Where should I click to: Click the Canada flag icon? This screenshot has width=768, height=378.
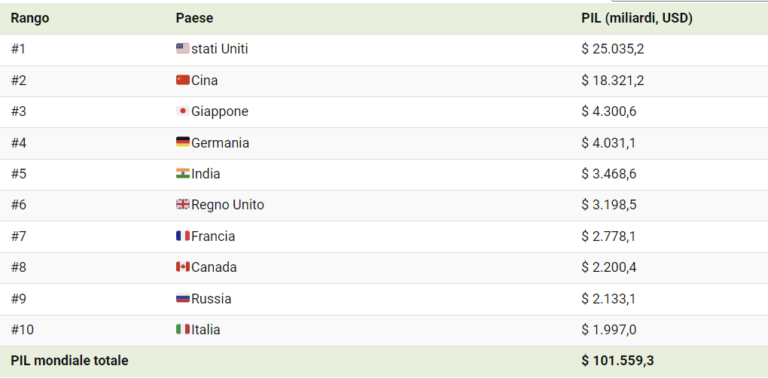click(x=183, y=267)
